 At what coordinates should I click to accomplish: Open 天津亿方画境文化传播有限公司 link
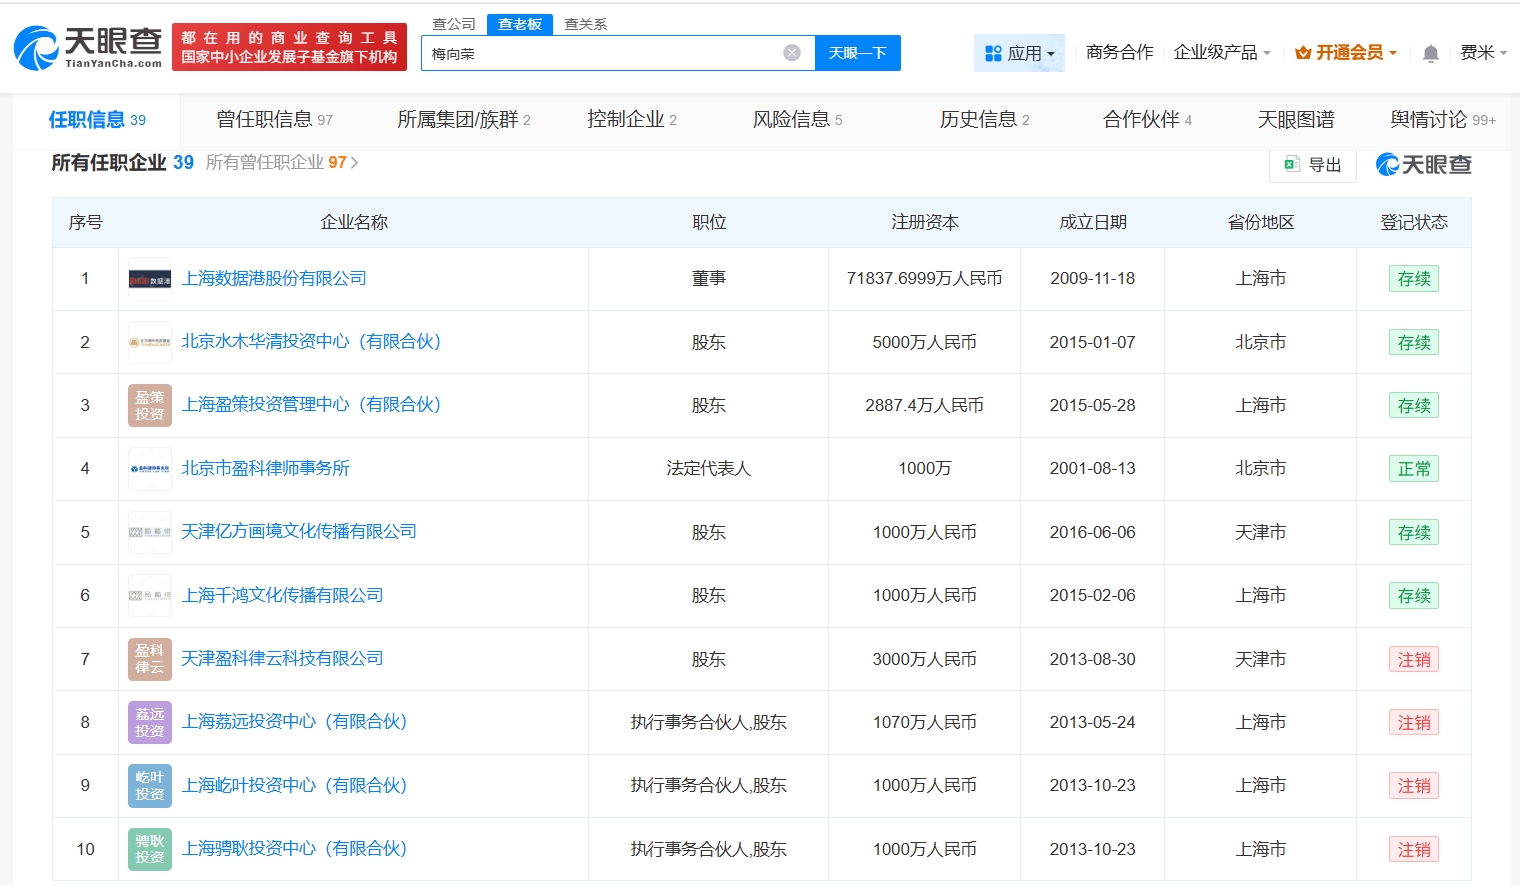coord(299,531)
